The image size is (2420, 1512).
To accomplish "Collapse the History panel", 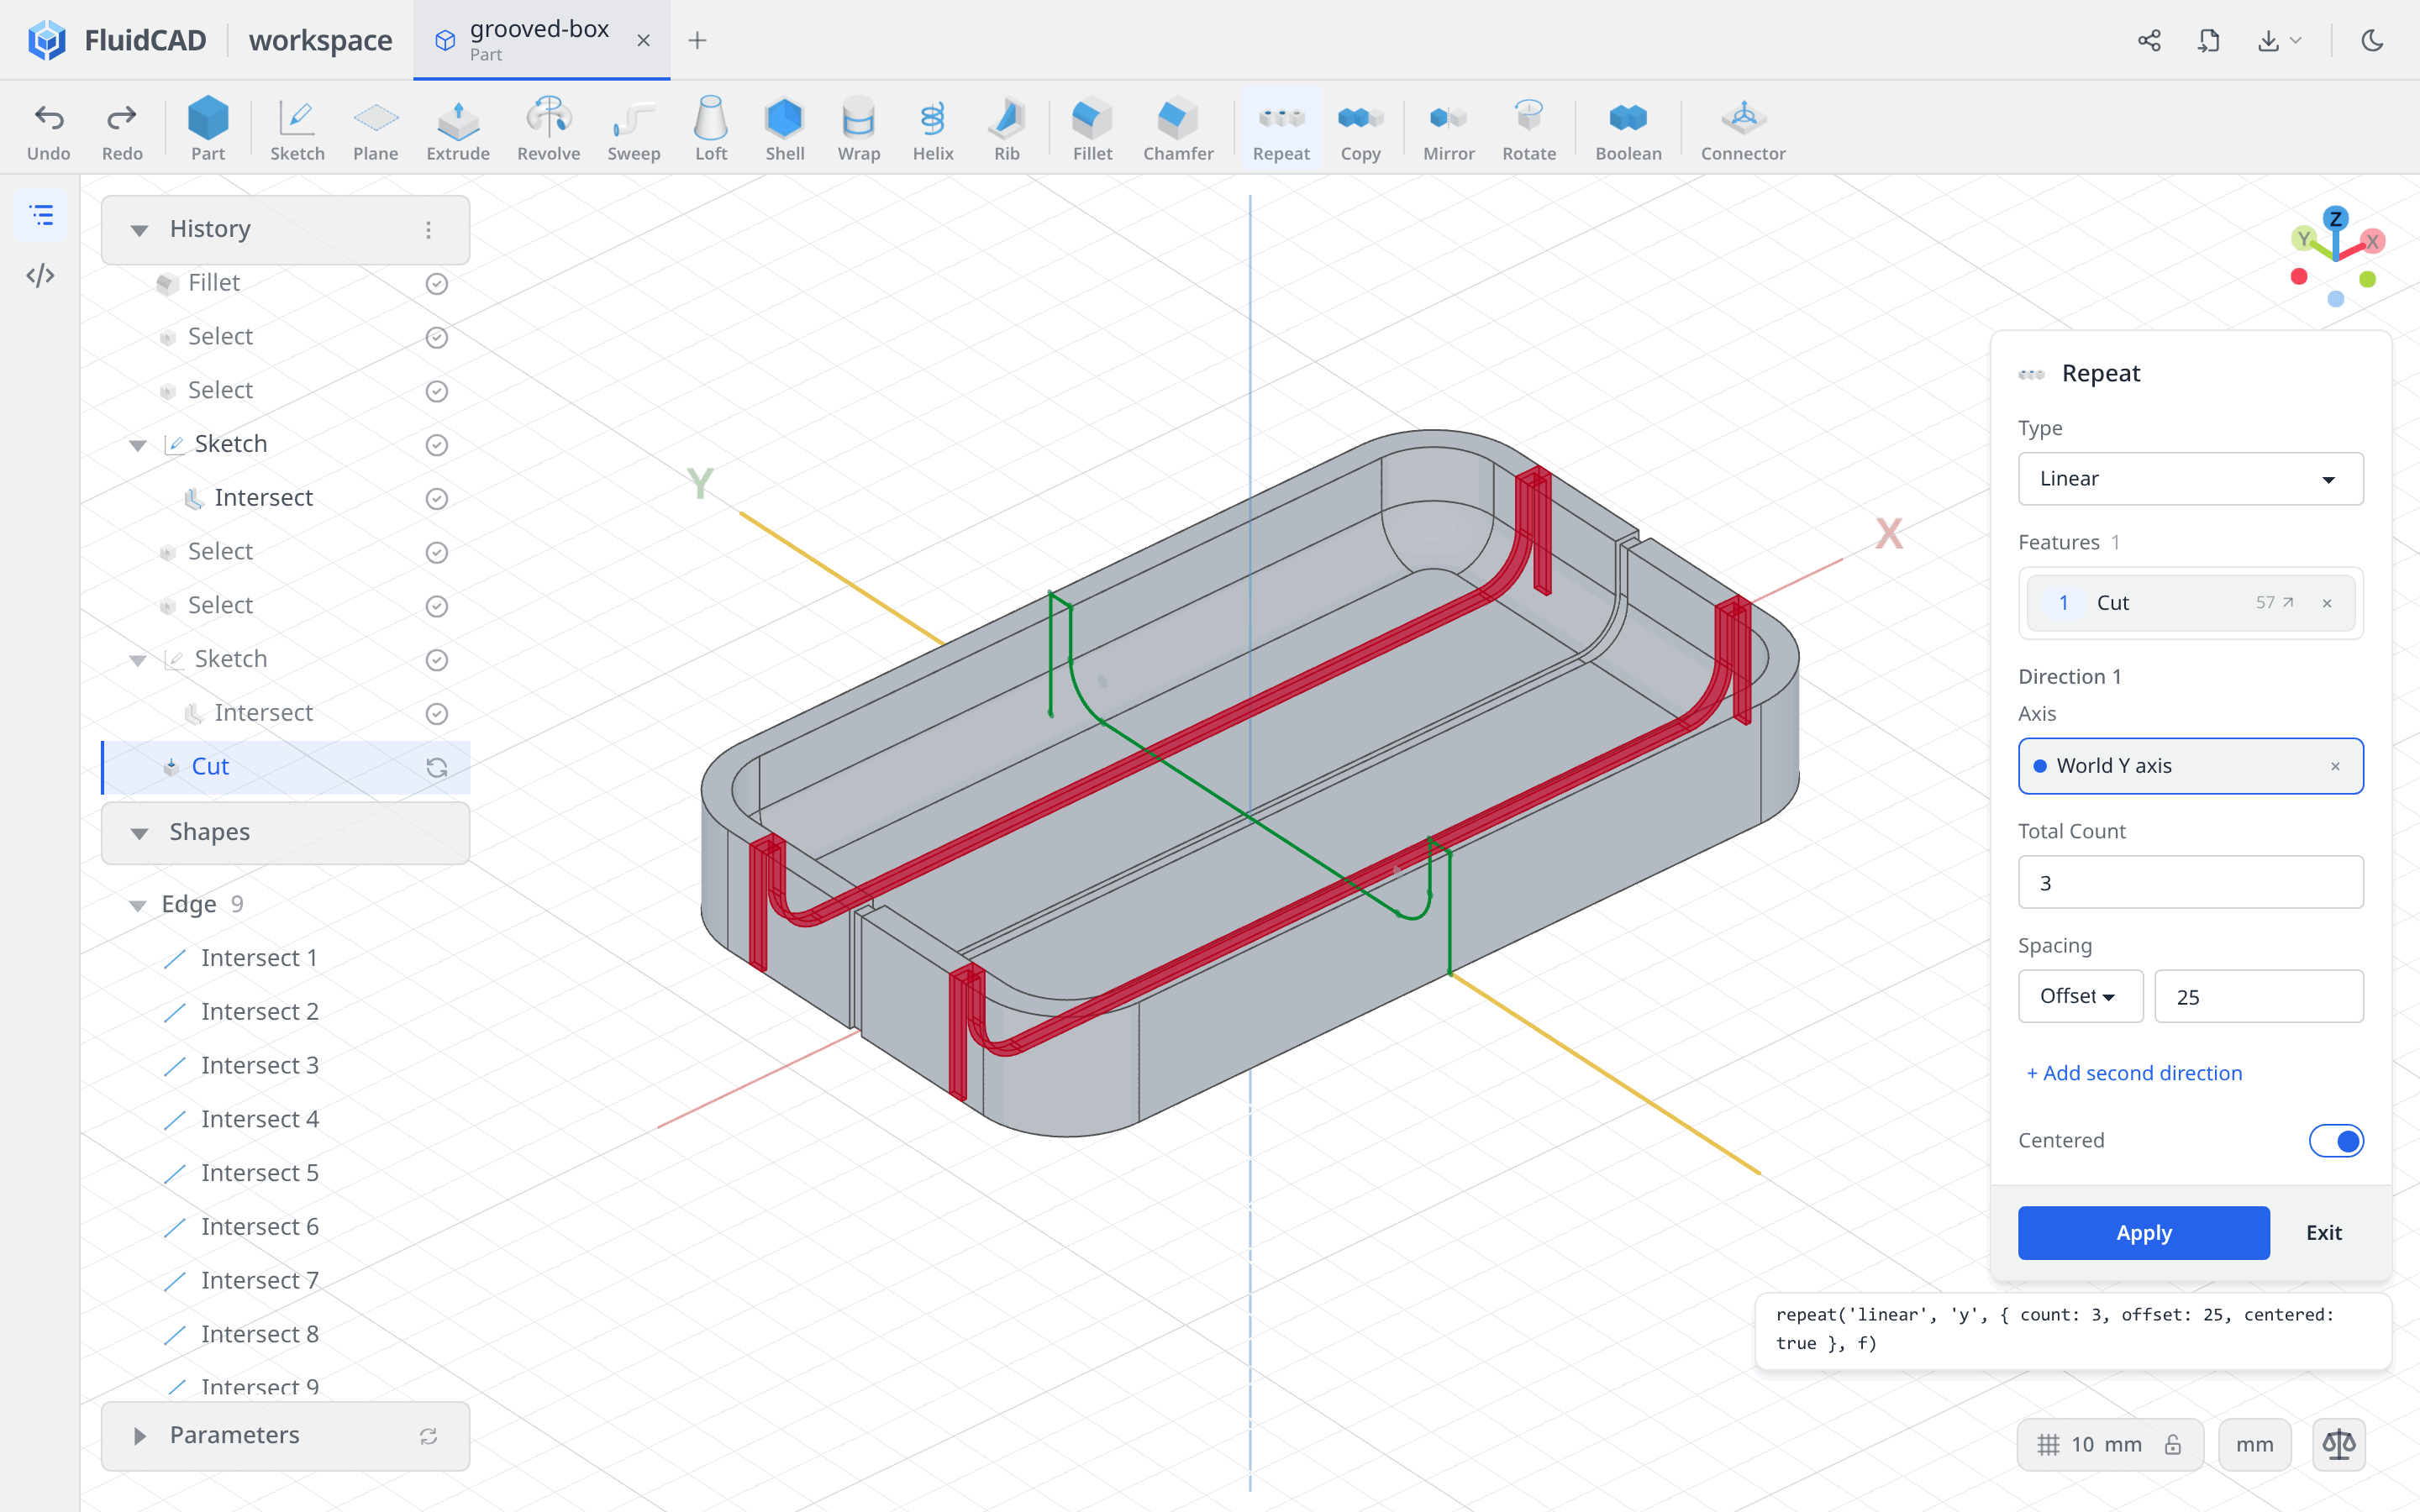I will click(139, 230).
